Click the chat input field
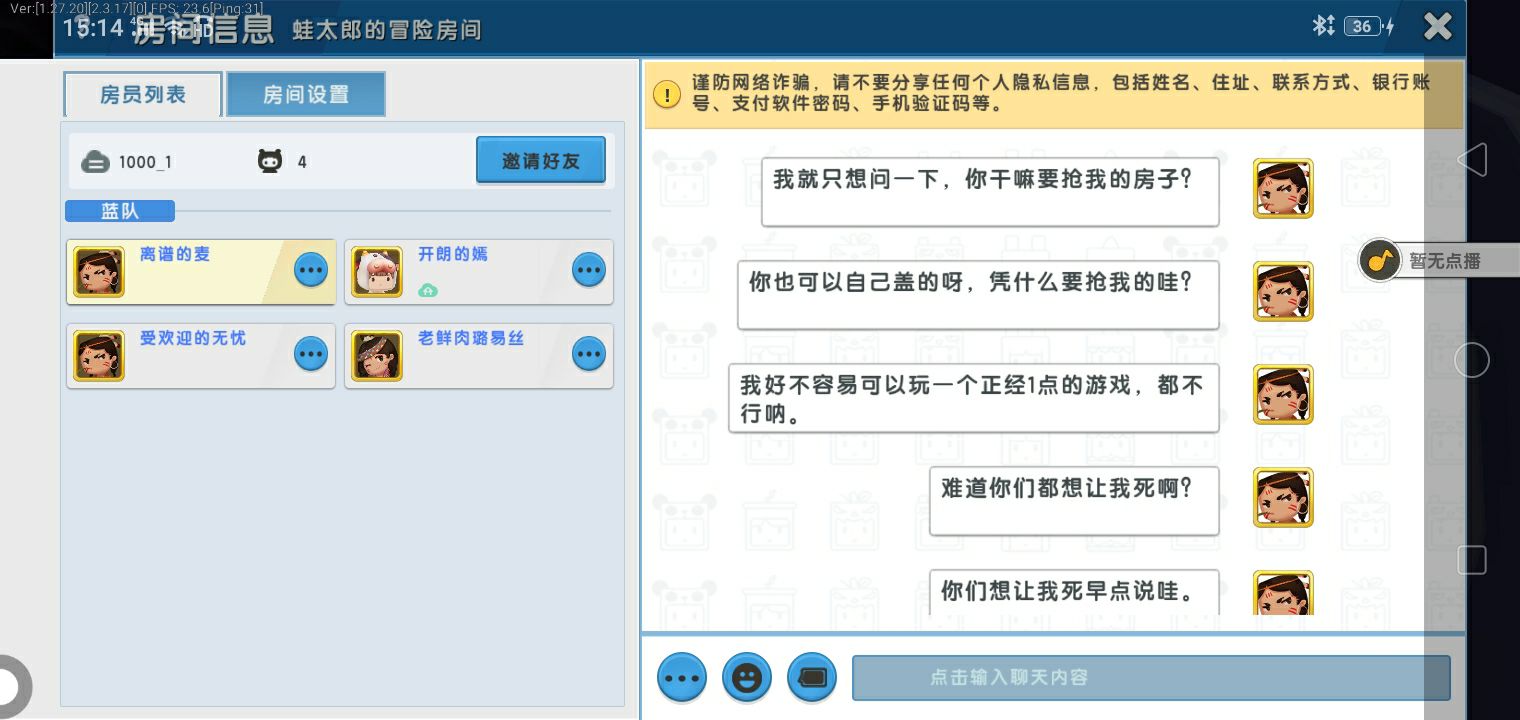 coord(1150,678)
